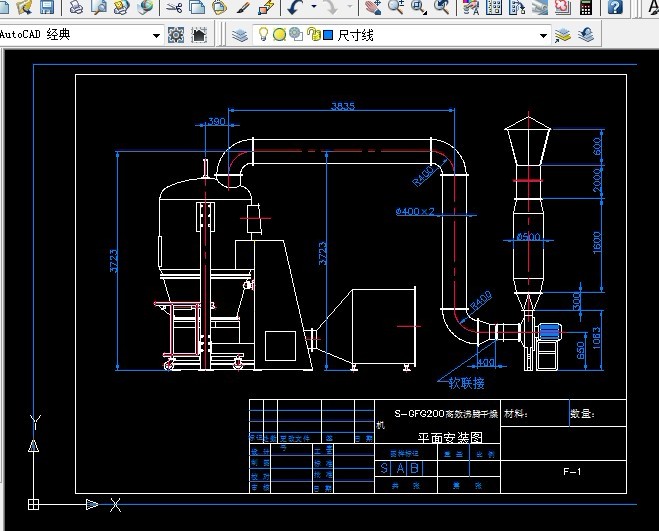Viewport: 659px width, 531px height.
Task: Select the 数量: label in title block
Action: coord(583,414)
